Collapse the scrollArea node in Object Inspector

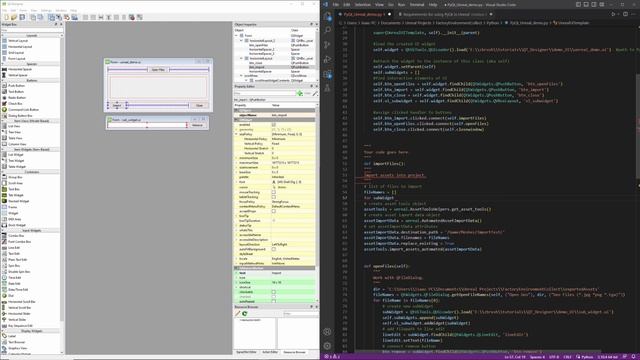tap(241, 76)
